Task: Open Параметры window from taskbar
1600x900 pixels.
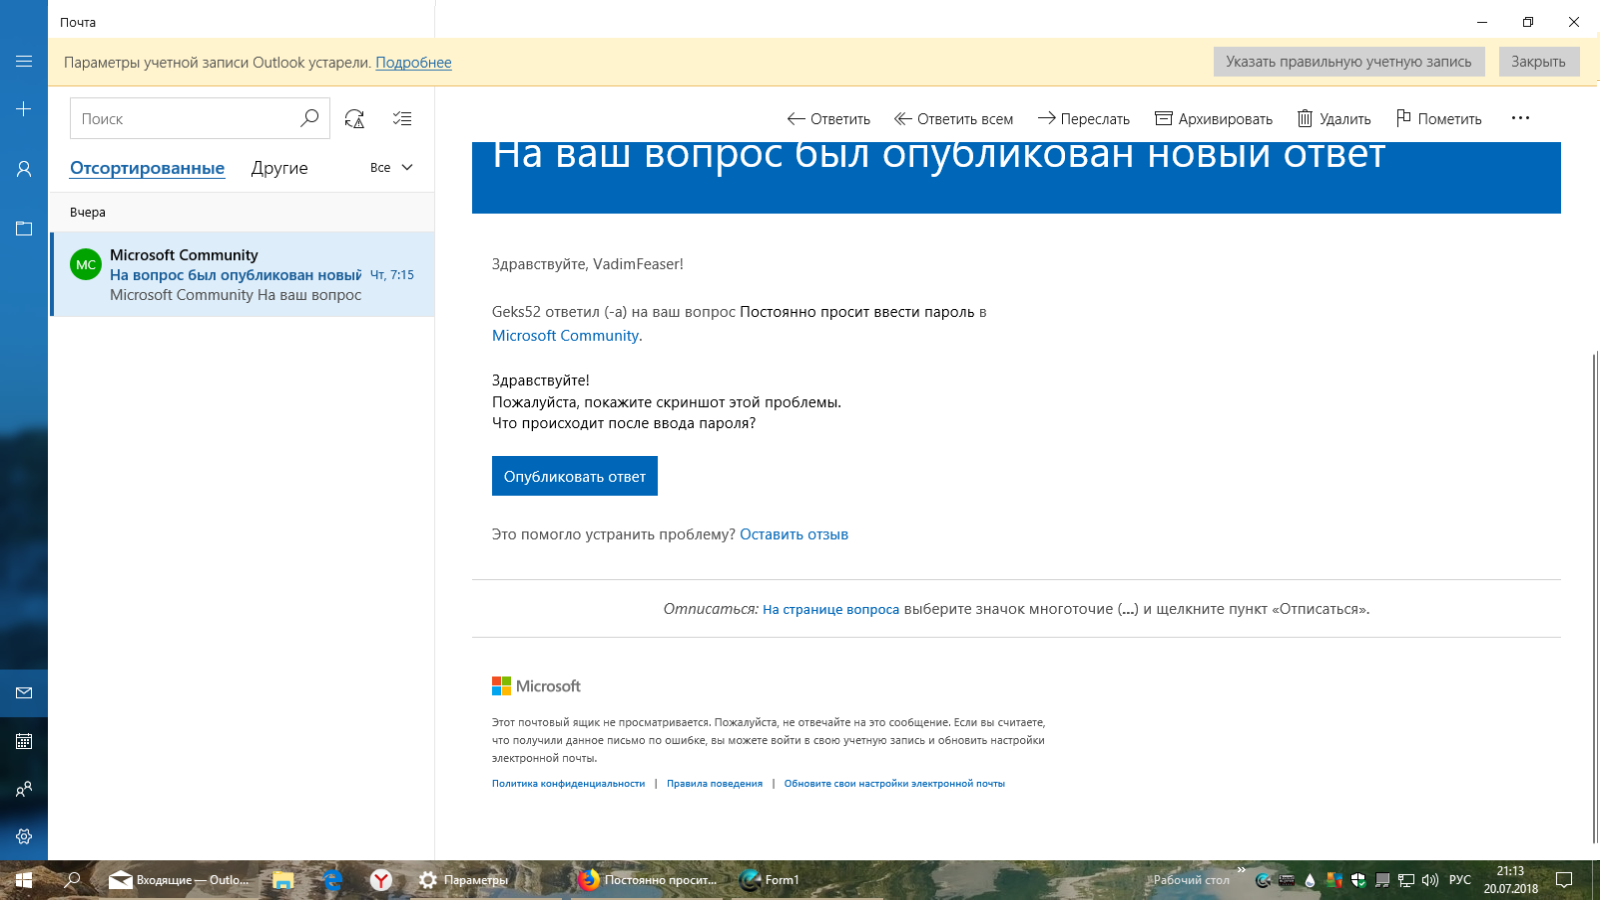Action: (464, 880)
